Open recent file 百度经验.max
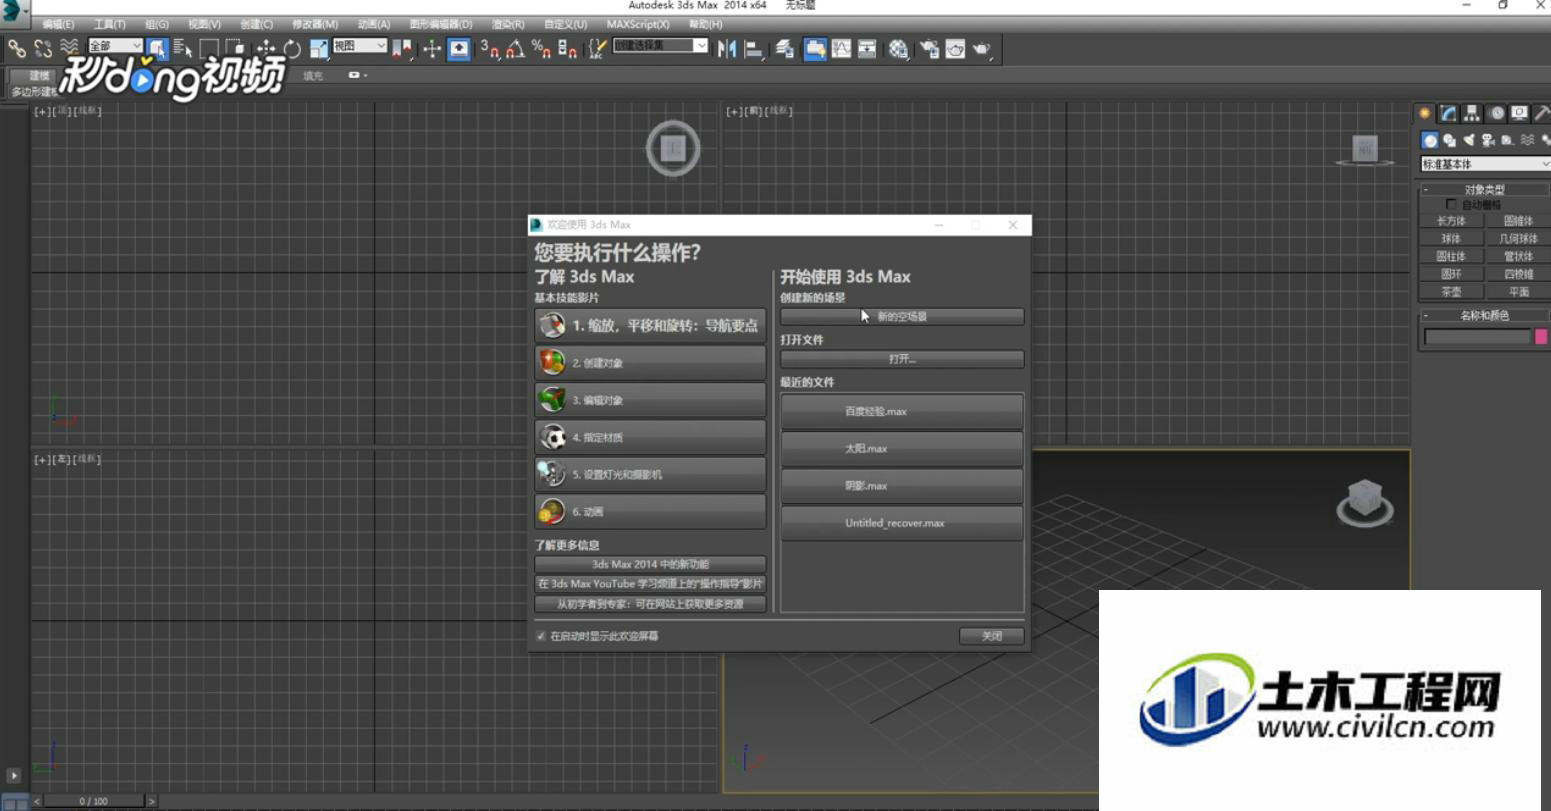This screenshot has height=811, width=1551. (902, 411)
